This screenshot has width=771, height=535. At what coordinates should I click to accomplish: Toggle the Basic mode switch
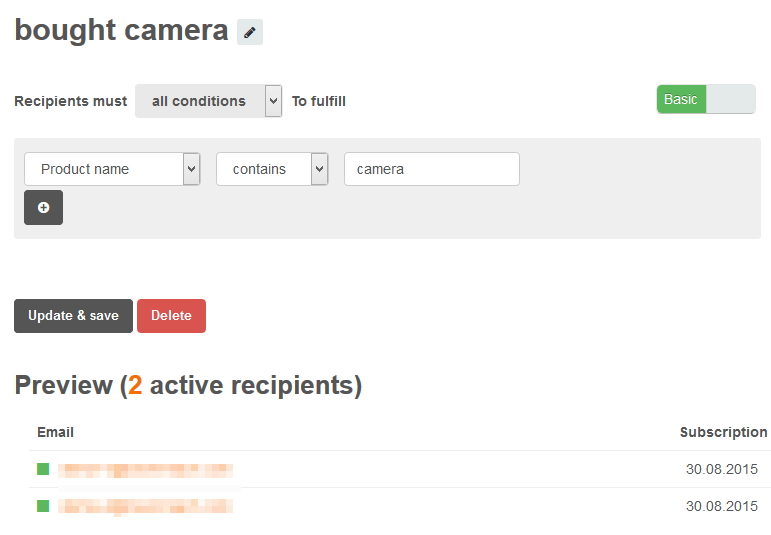[706, 99]
